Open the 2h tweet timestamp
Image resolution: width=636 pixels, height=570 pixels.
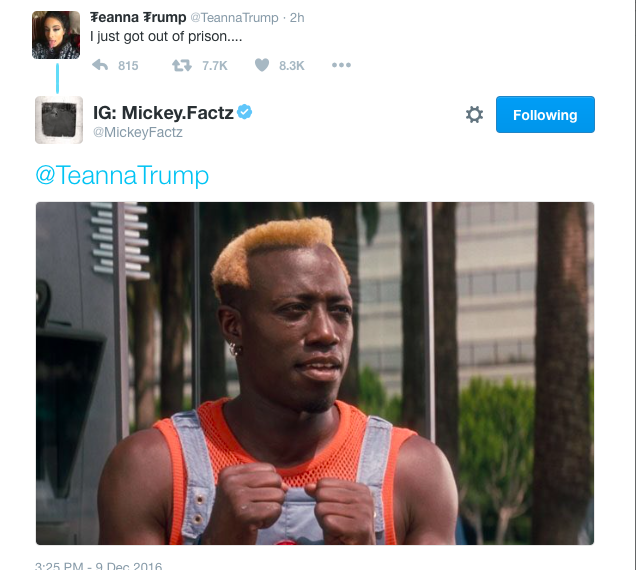point(297,18)
